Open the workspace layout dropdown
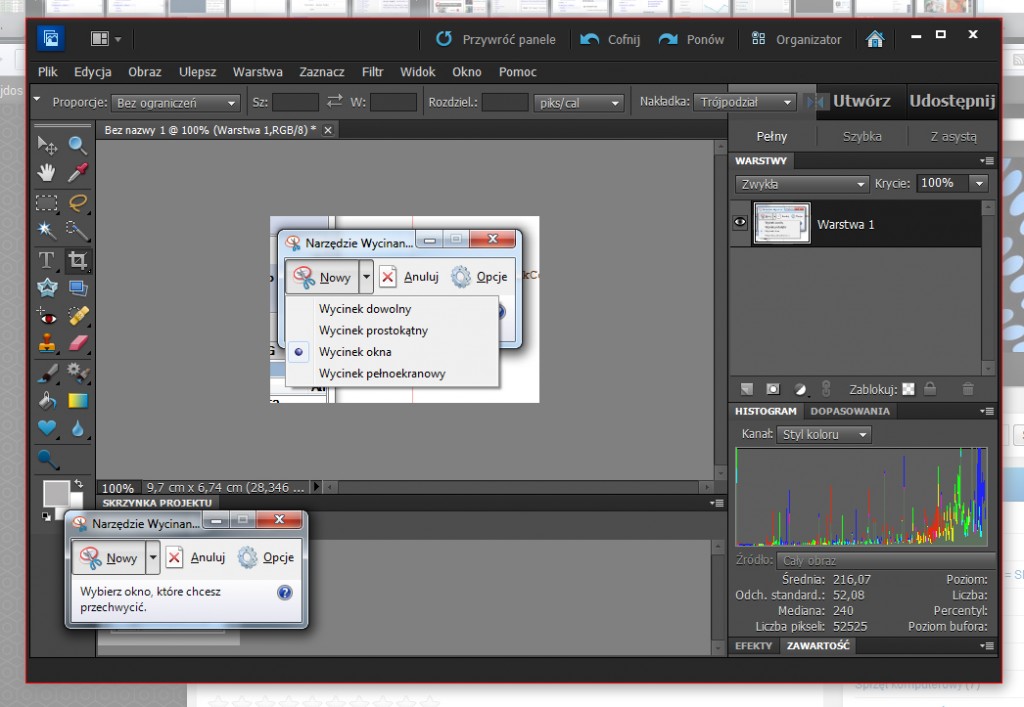This screenshot has height=707, width=1024. [x=105, y=39]
